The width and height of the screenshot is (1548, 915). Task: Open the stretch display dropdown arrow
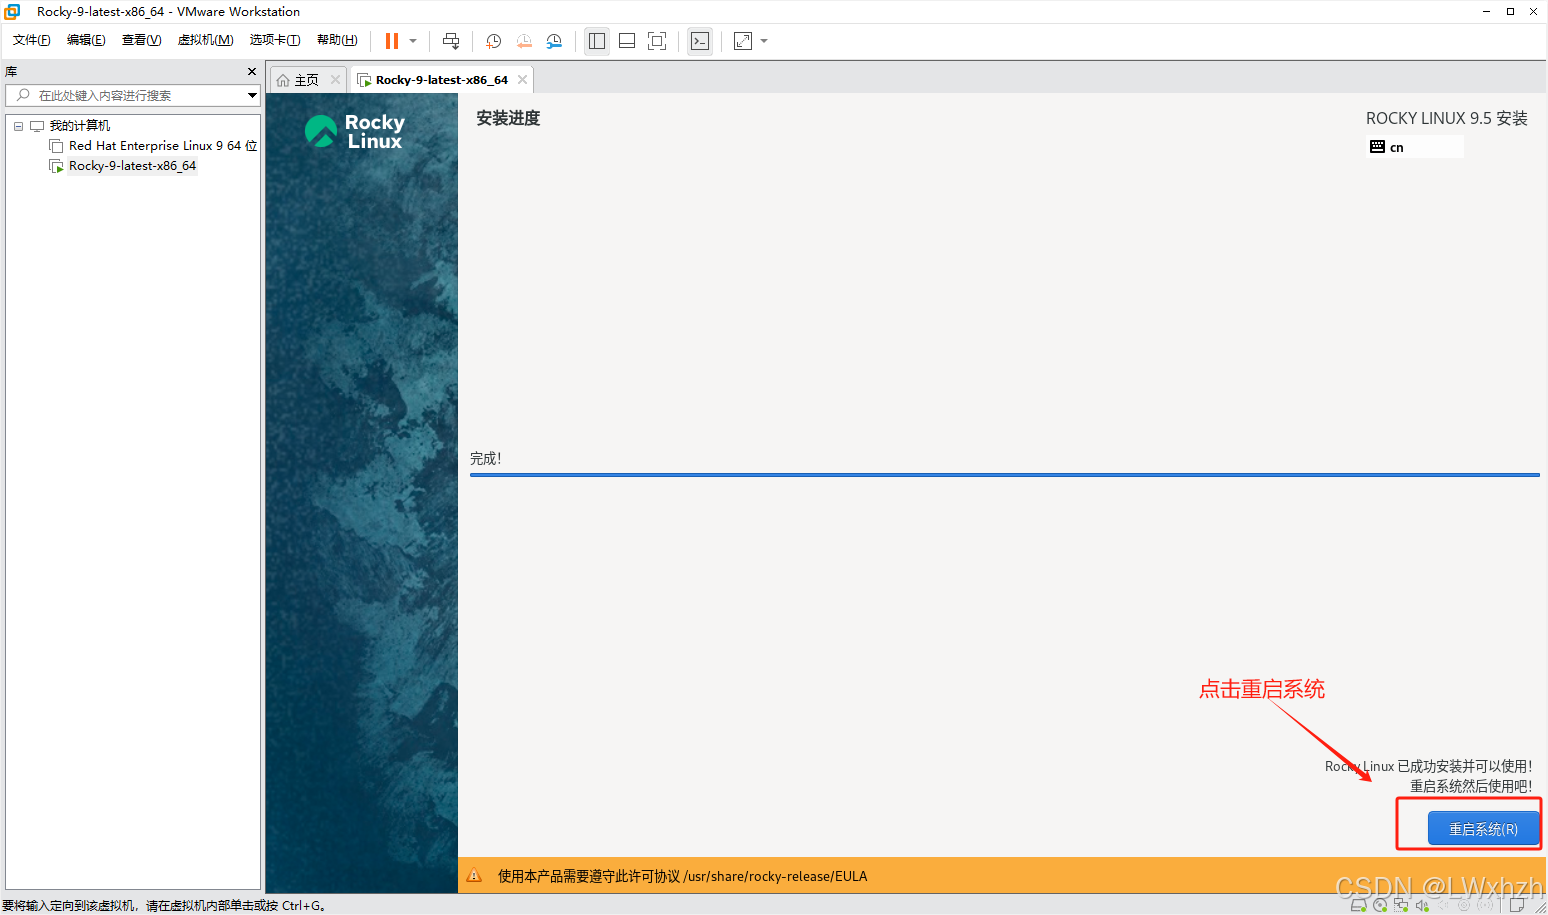(x=764, y=41)
